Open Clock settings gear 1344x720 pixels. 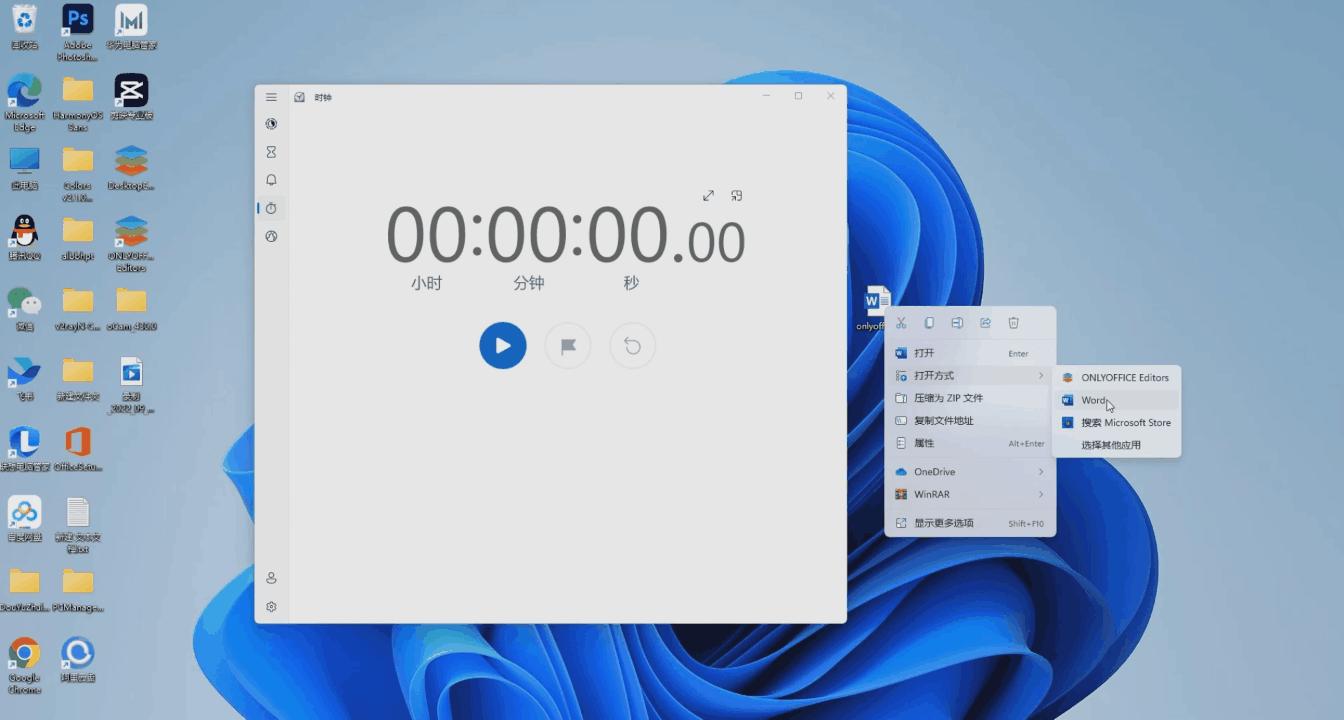tap(271, 607)
